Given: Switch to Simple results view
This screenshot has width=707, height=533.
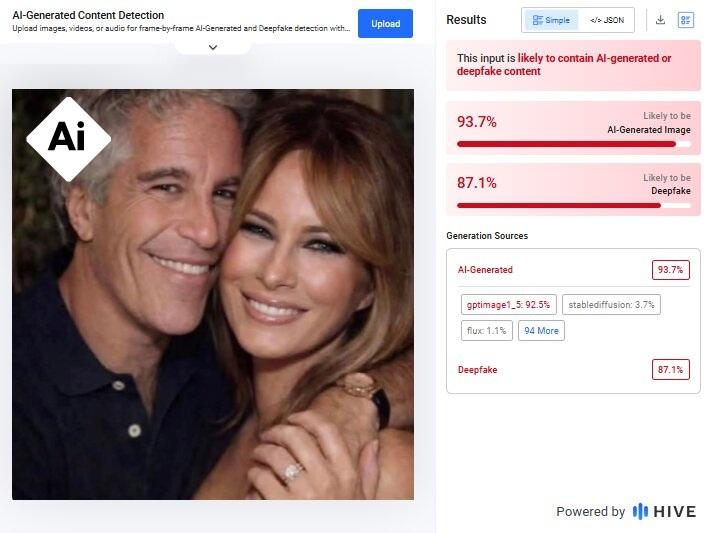Looking at the screenshot, I should [x=551, y=20].
